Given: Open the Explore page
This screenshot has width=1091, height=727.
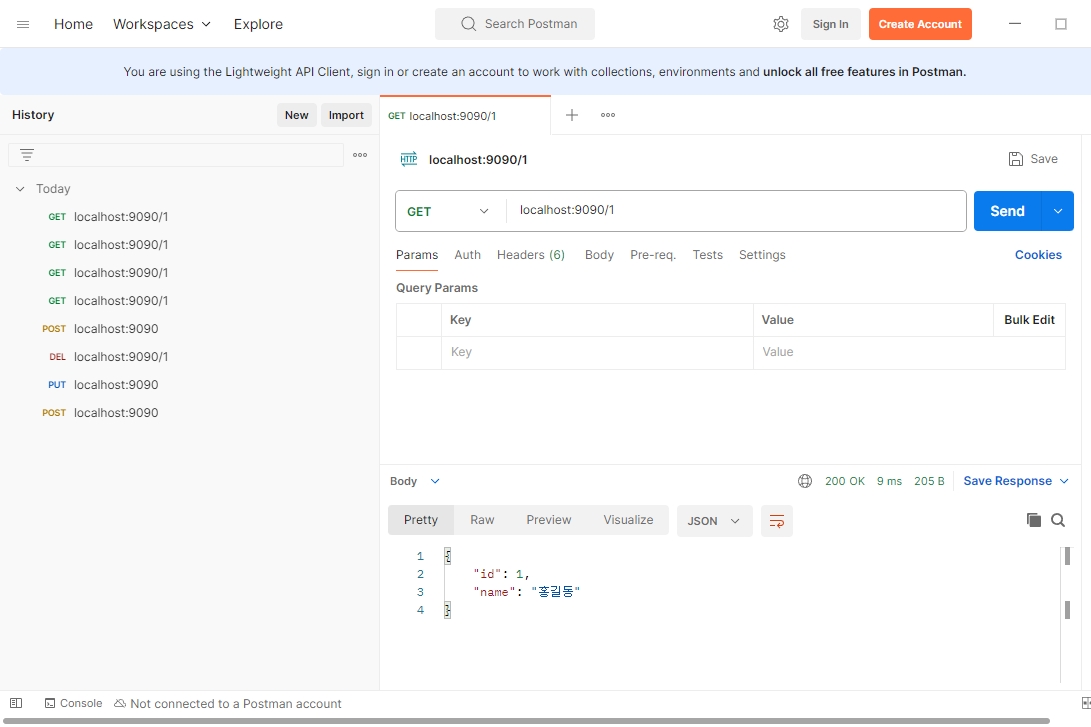Looking at the screenshot, I should [258, 24].
